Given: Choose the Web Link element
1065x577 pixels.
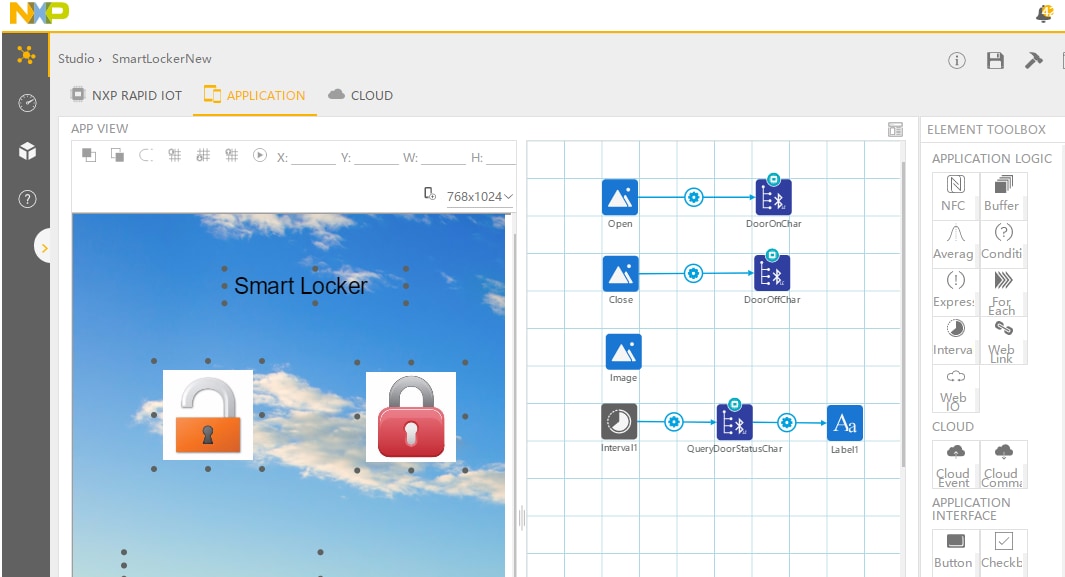Looking at the screenshot, I should (x=1002, y=338).
